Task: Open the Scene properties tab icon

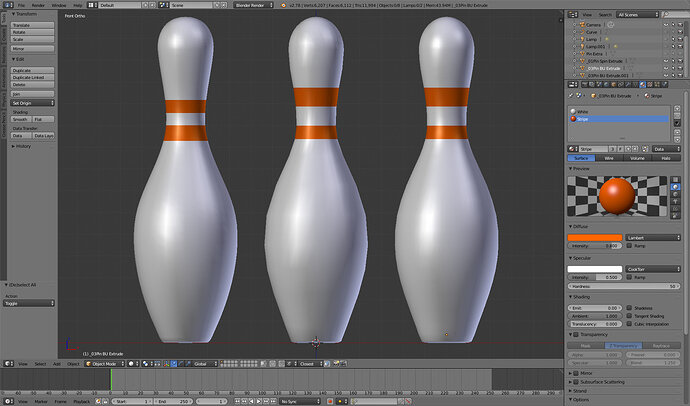Action: [599, 84]
